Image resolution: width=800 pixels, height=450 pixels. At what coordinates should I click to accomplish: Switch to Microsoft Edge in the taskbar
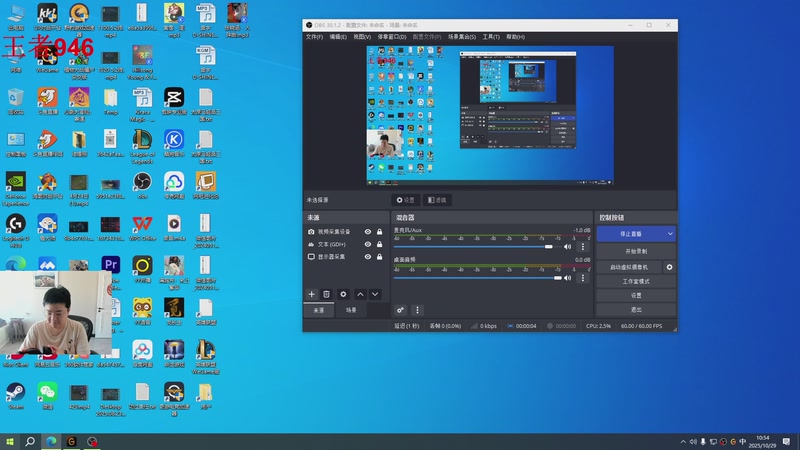pyautogui.click(x=51, y=441)
